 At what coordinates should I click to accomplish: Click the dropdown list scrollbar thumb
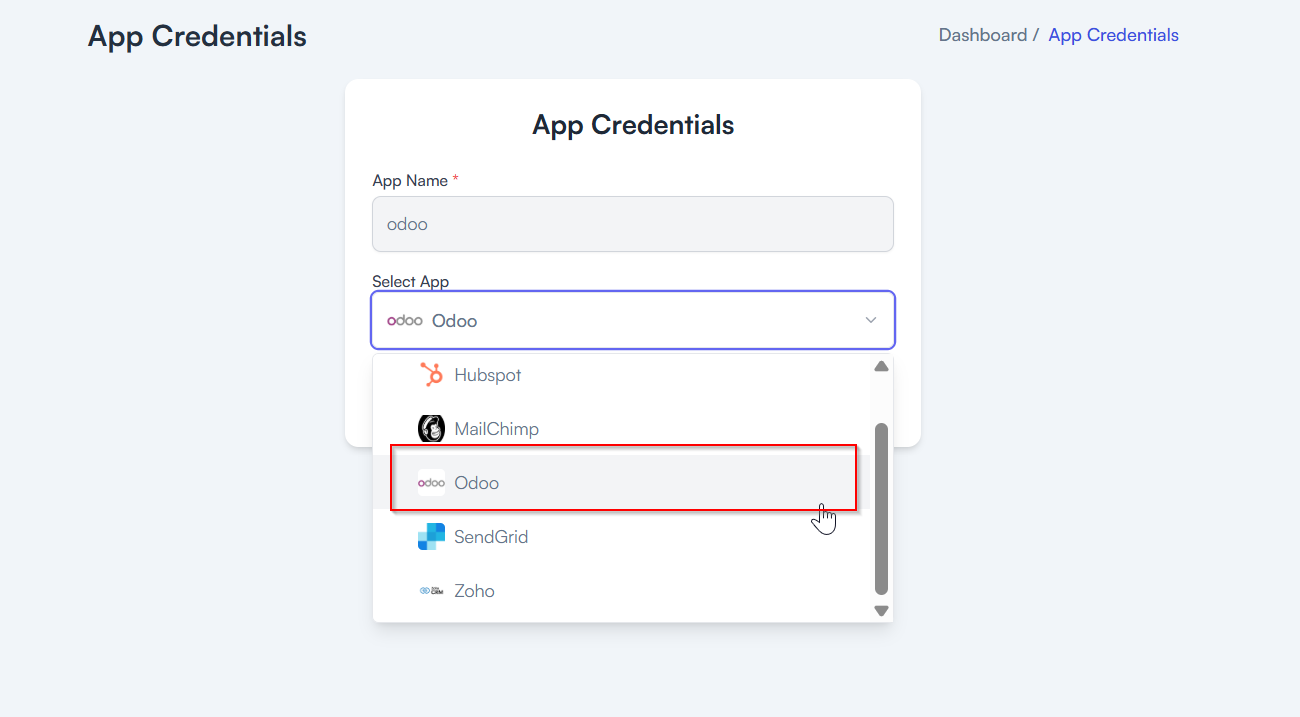click(x=881, y=509)
